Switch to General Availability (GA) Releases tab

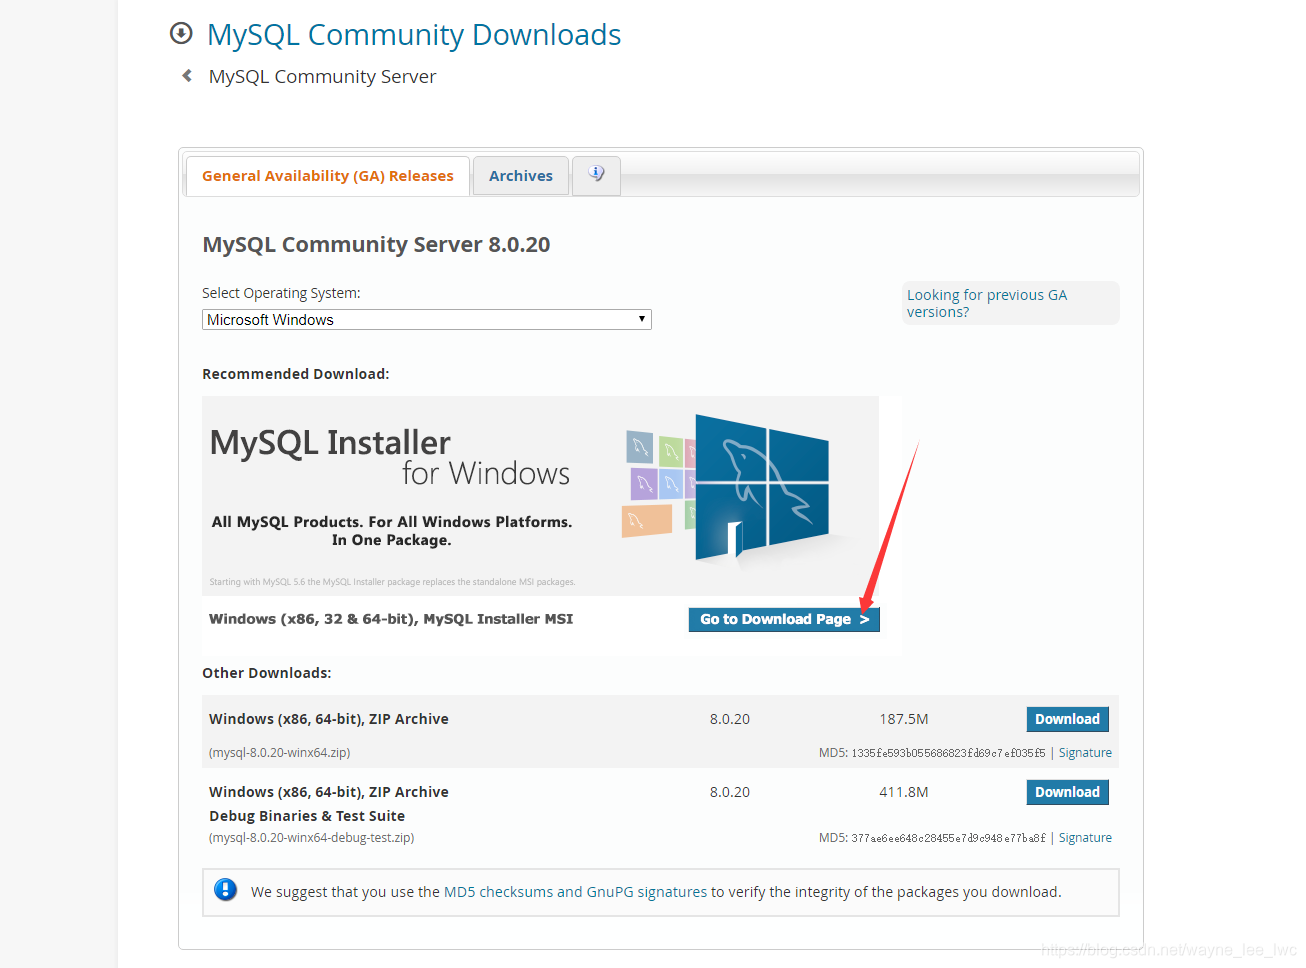328,176
